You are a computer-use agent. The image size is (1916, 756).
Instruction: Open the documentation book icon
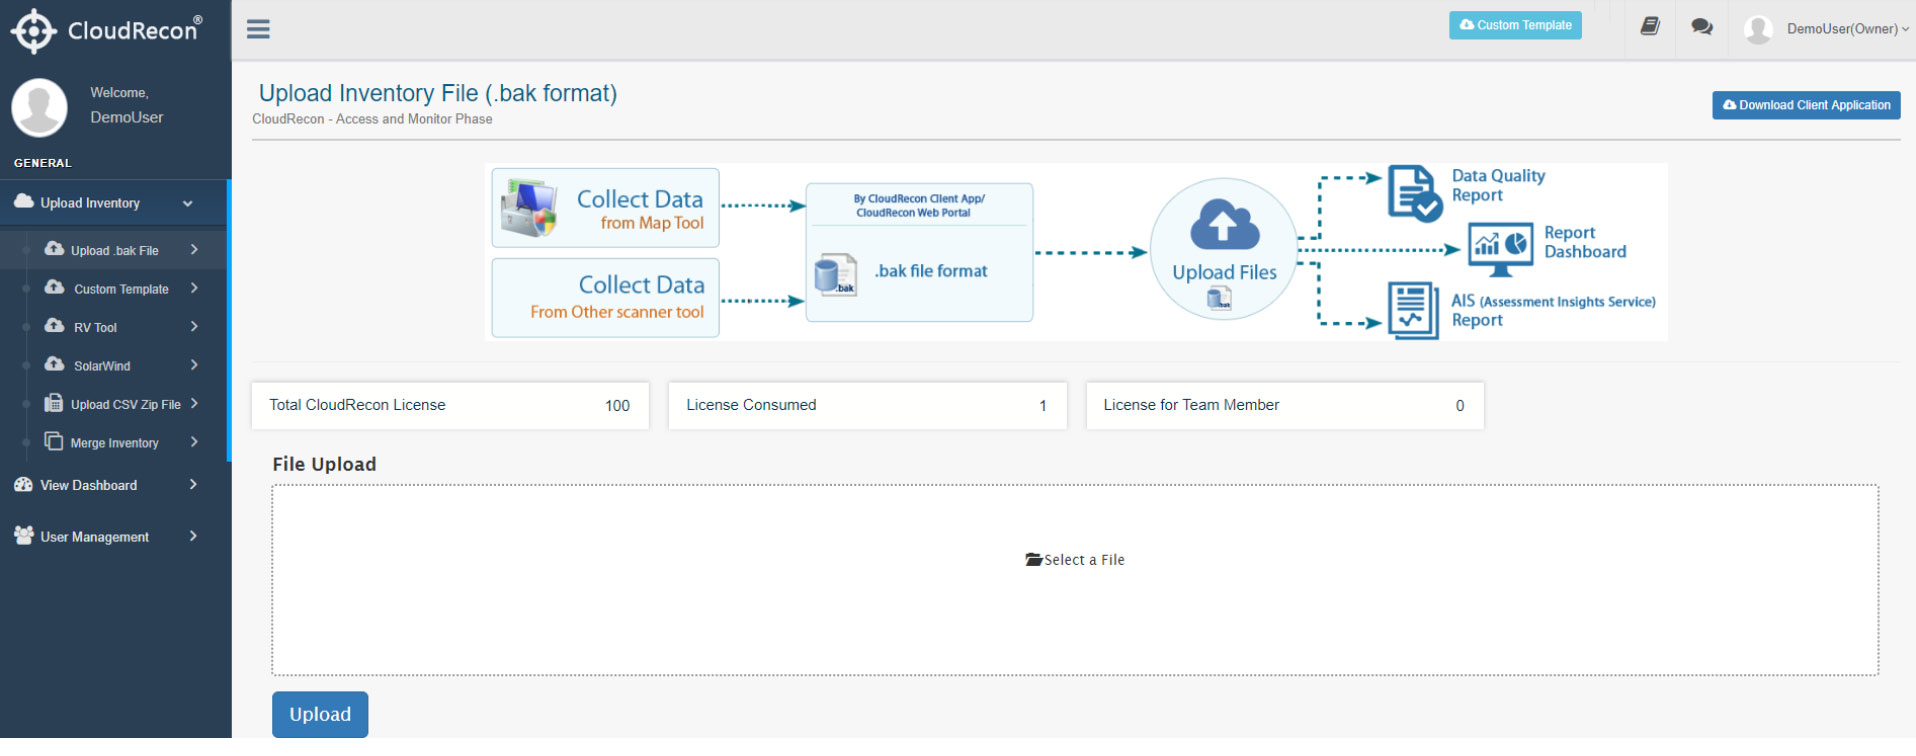[1650, 26]
